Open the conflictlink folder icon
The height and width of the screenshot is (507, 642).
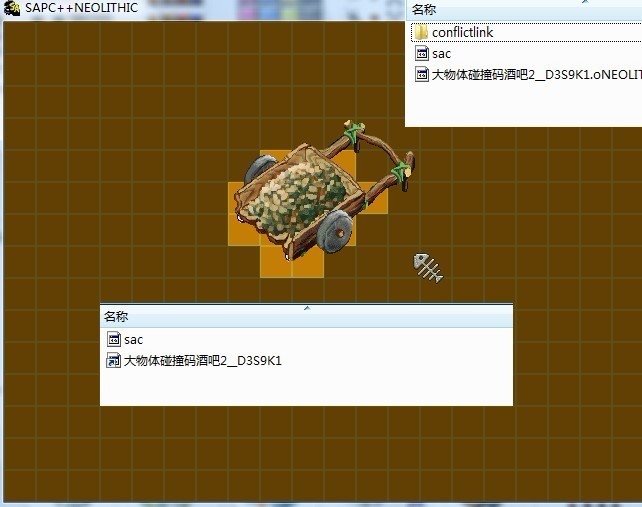[x=421, y=32]
